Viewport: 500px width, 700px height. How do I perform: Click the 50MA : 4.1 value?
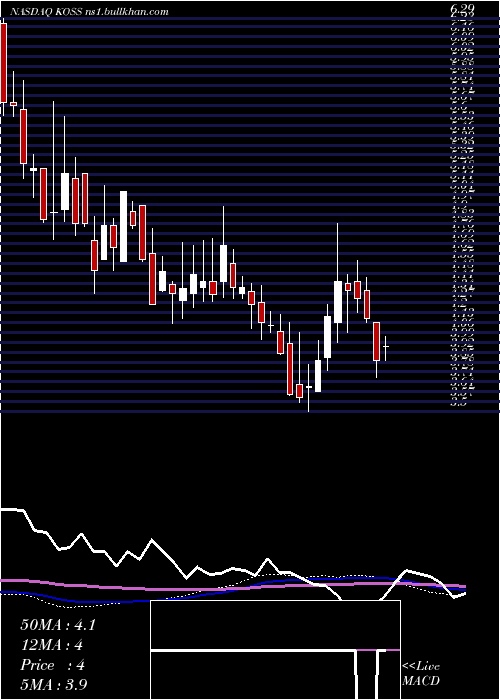[58, 625]
